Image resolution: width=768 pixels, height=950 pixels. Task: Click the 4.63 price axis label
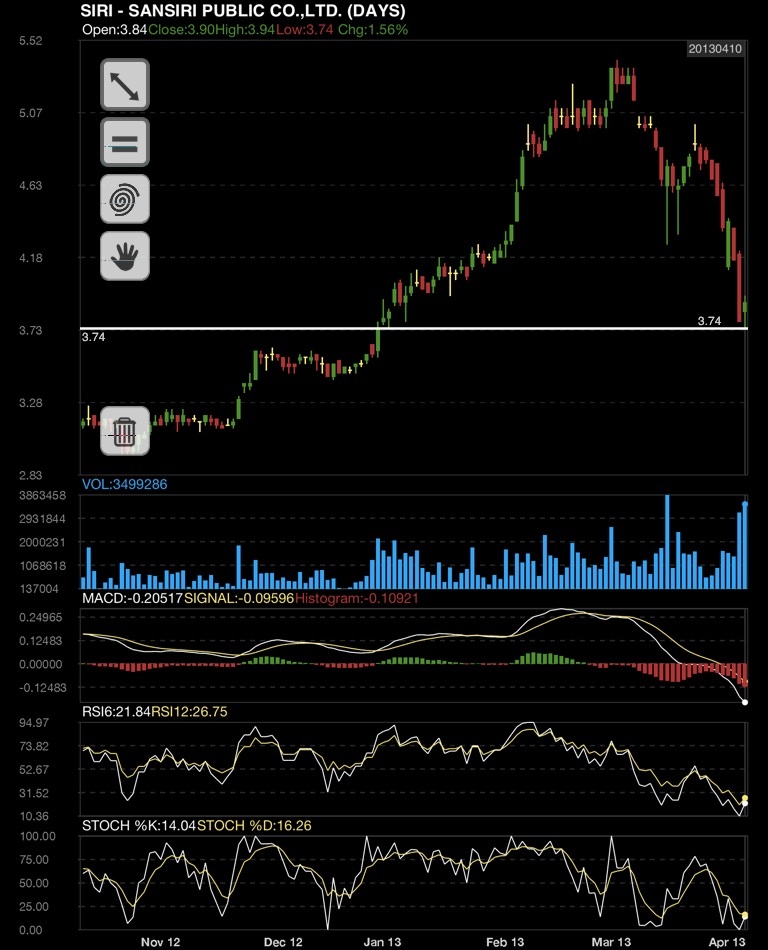(x=31, y=185)
